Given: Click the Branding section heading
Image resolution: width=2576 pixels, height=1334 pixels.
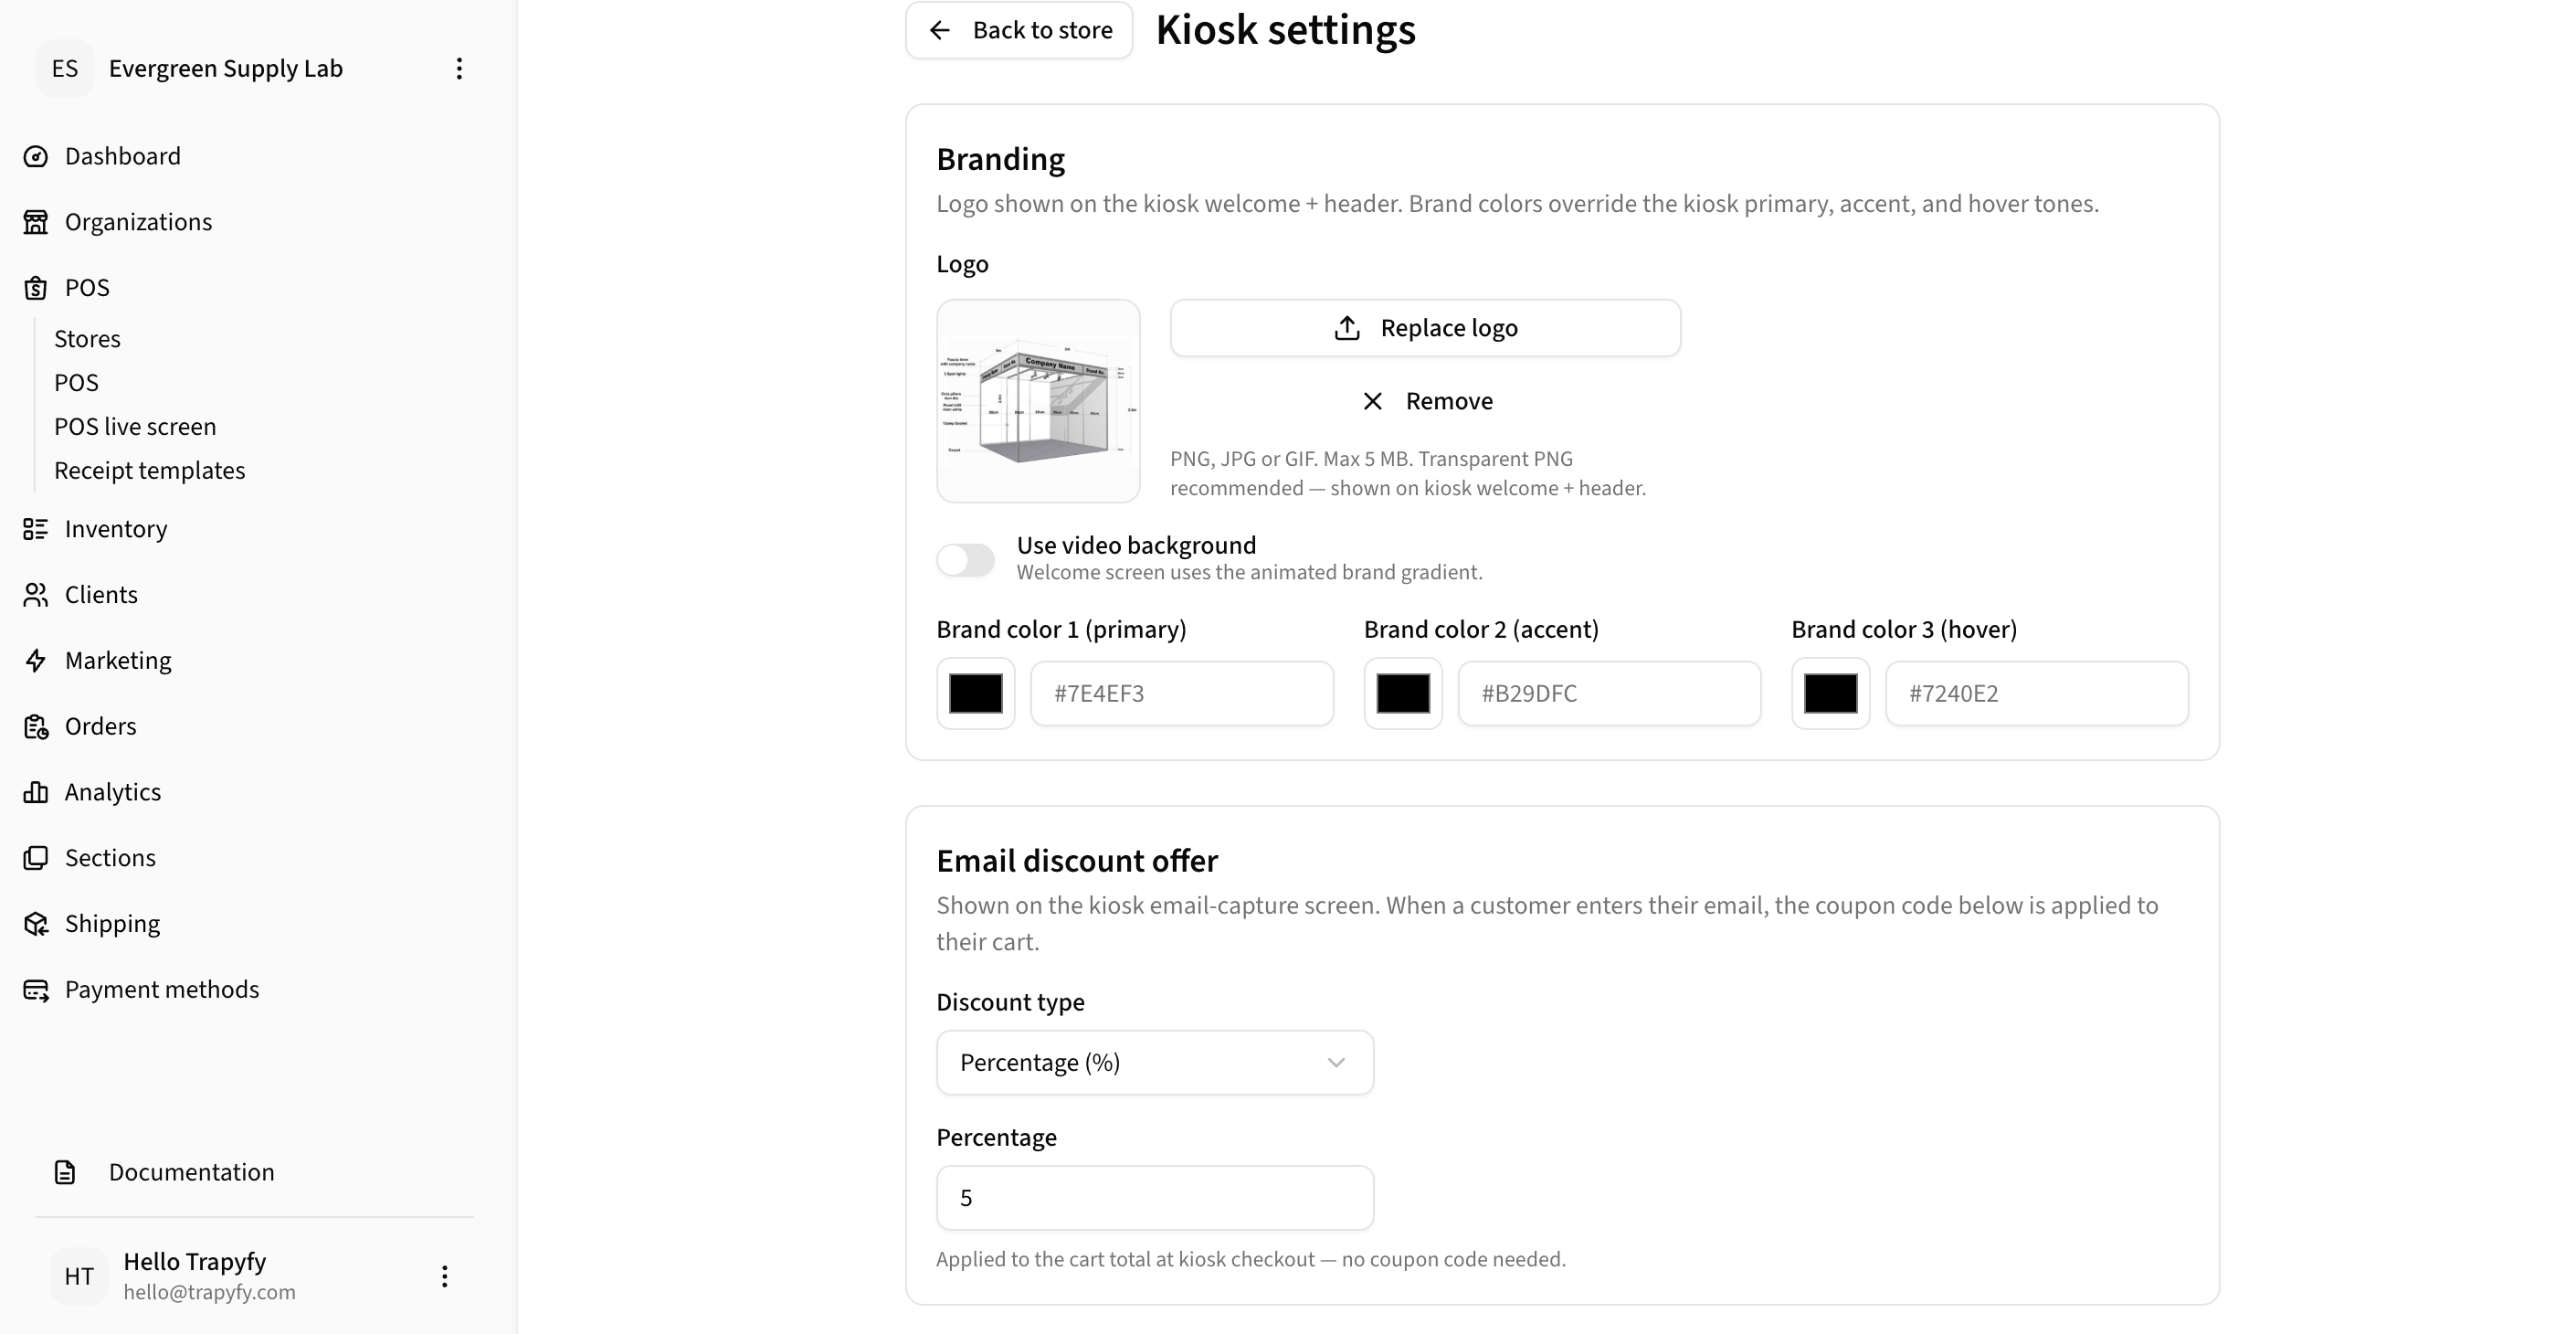Looking at the screenshot, I should coord(1000,159).
